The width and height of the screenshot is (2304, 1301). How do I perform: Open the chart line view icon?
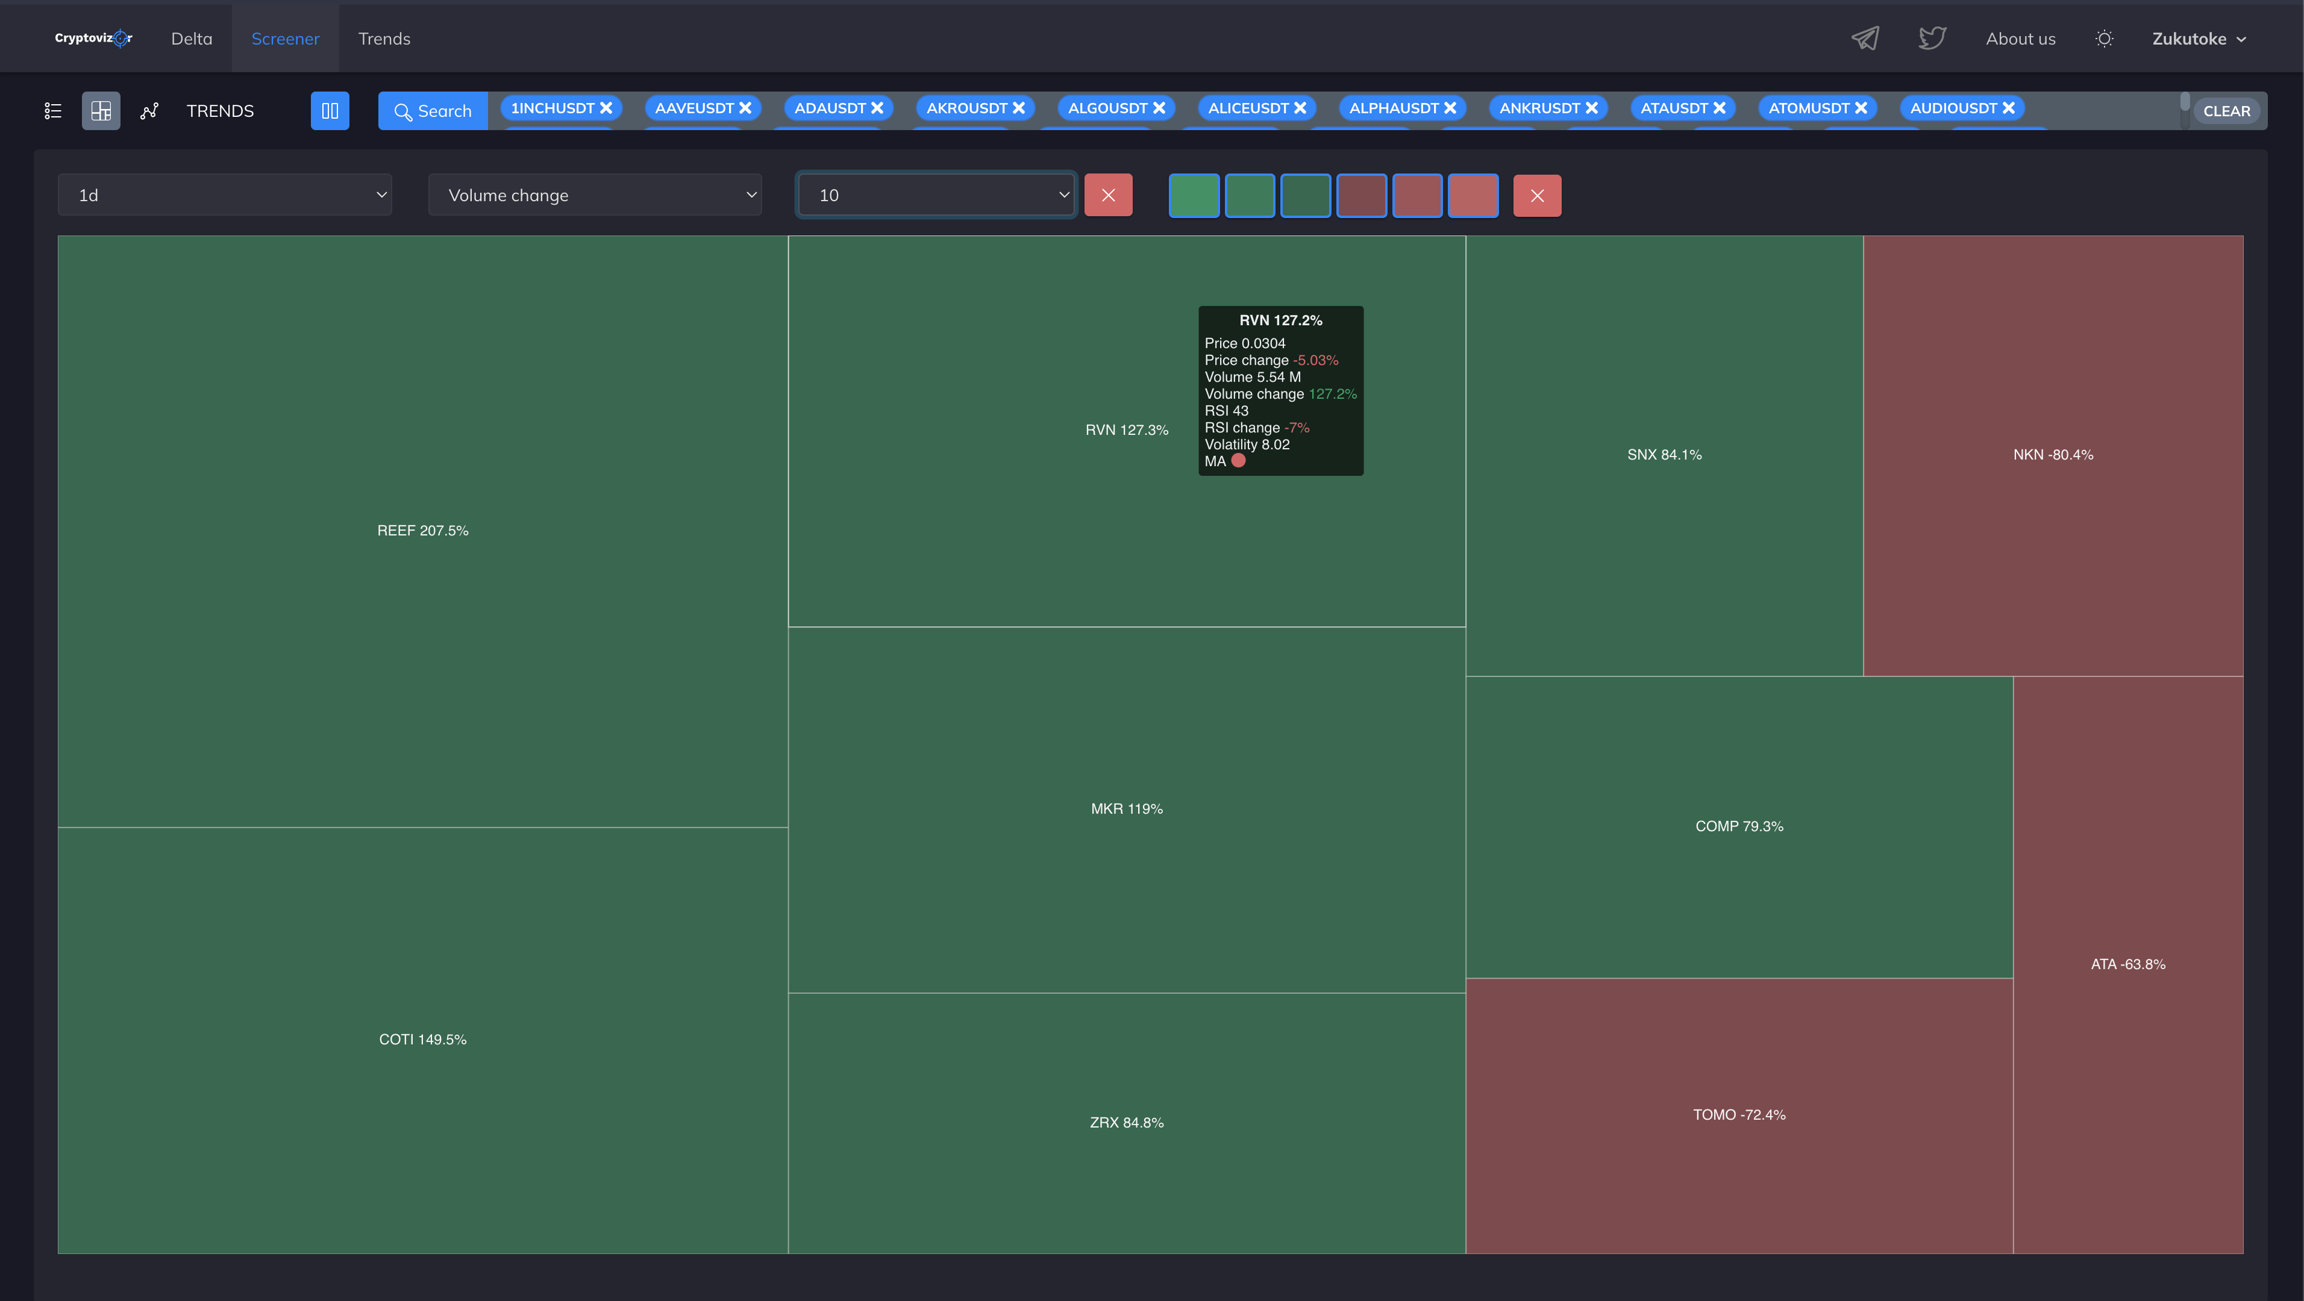(x=149, y=111)
